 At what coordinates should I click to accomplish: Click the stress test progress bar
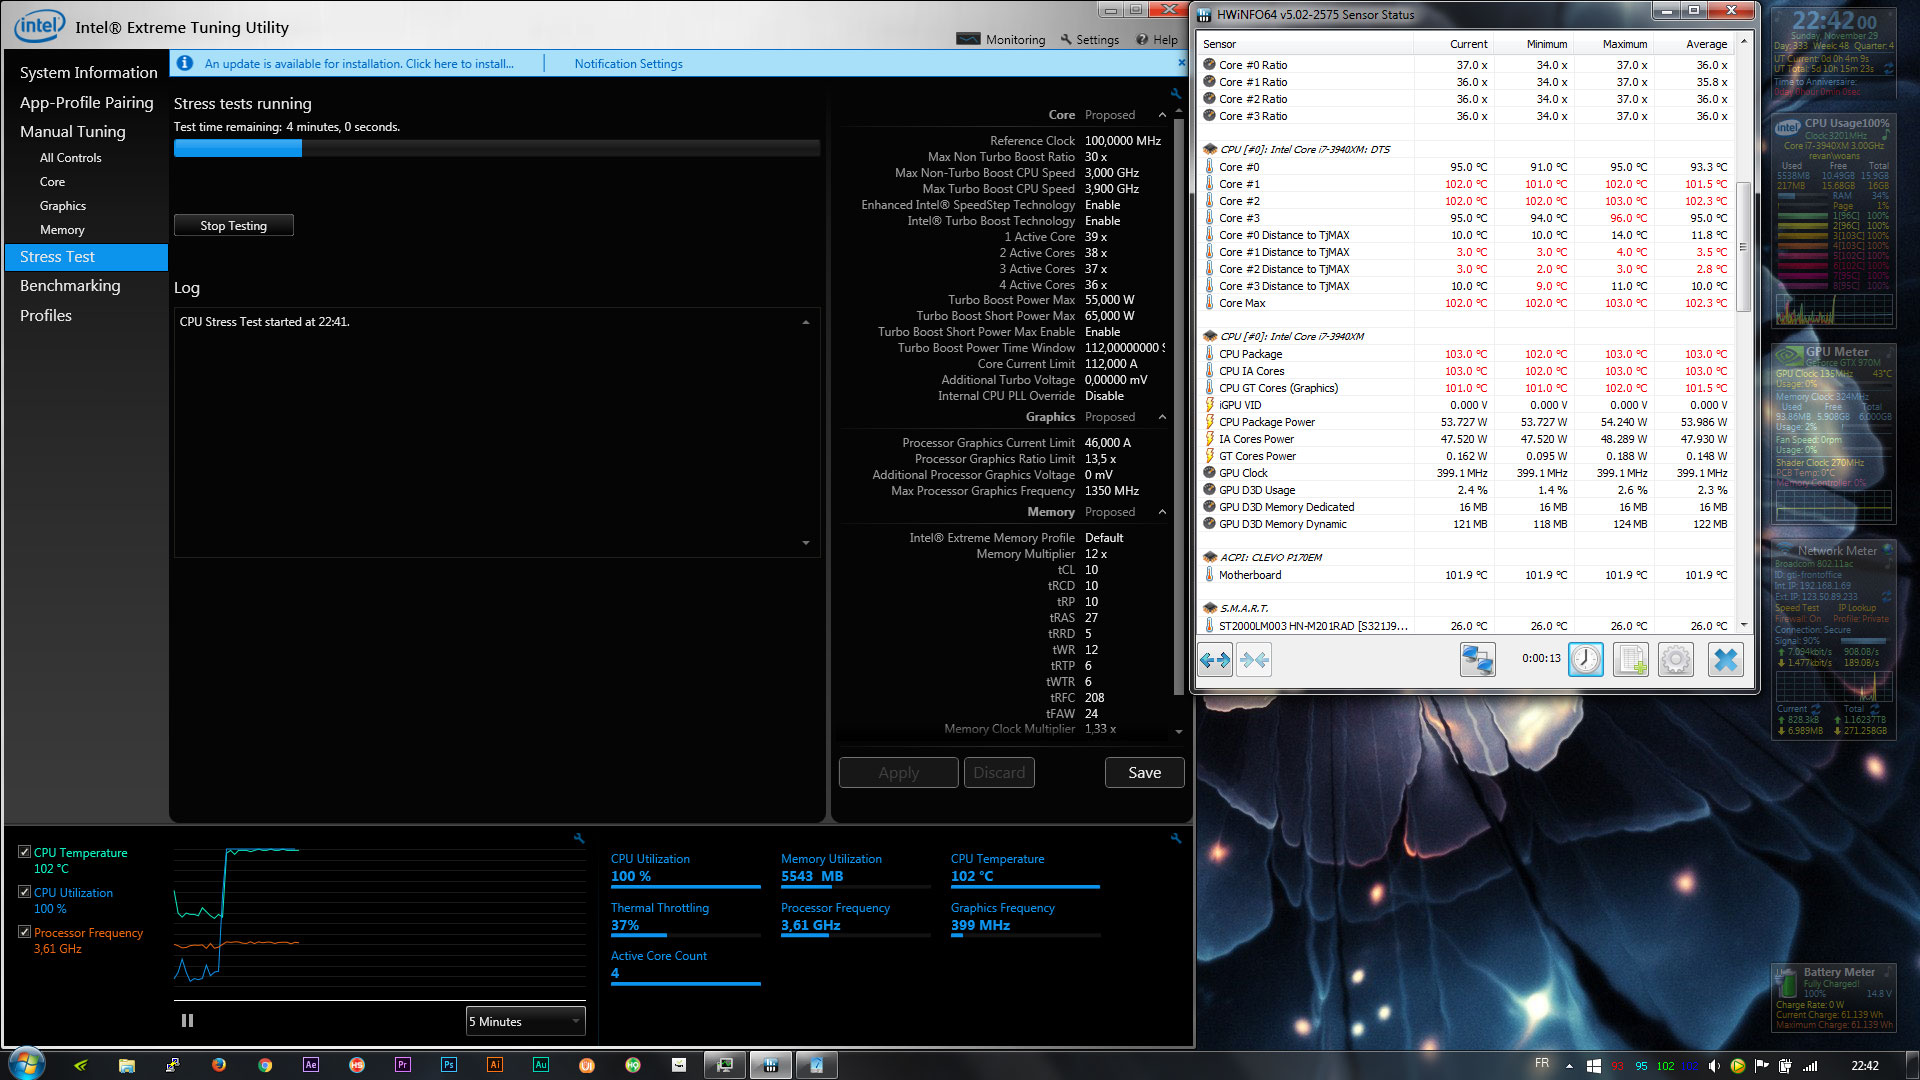tap(497, 148)
